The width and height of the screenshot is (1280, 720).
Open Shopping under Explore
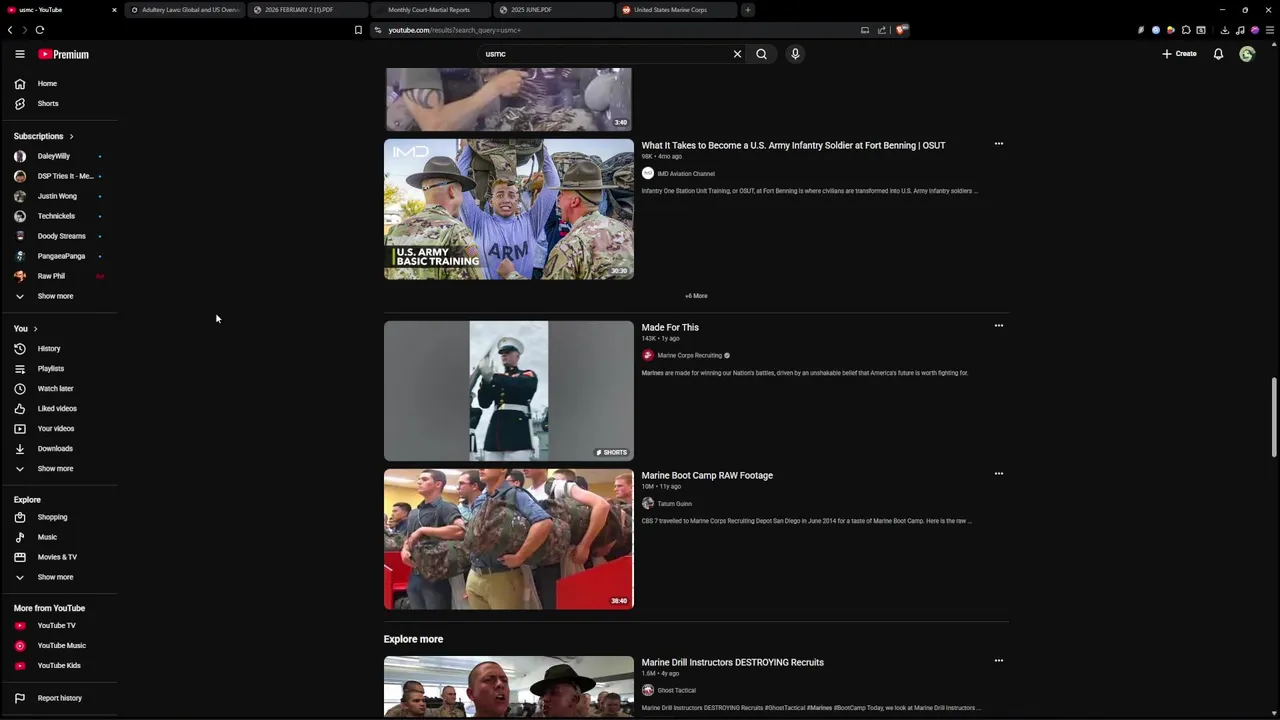(x=52, y=517)
